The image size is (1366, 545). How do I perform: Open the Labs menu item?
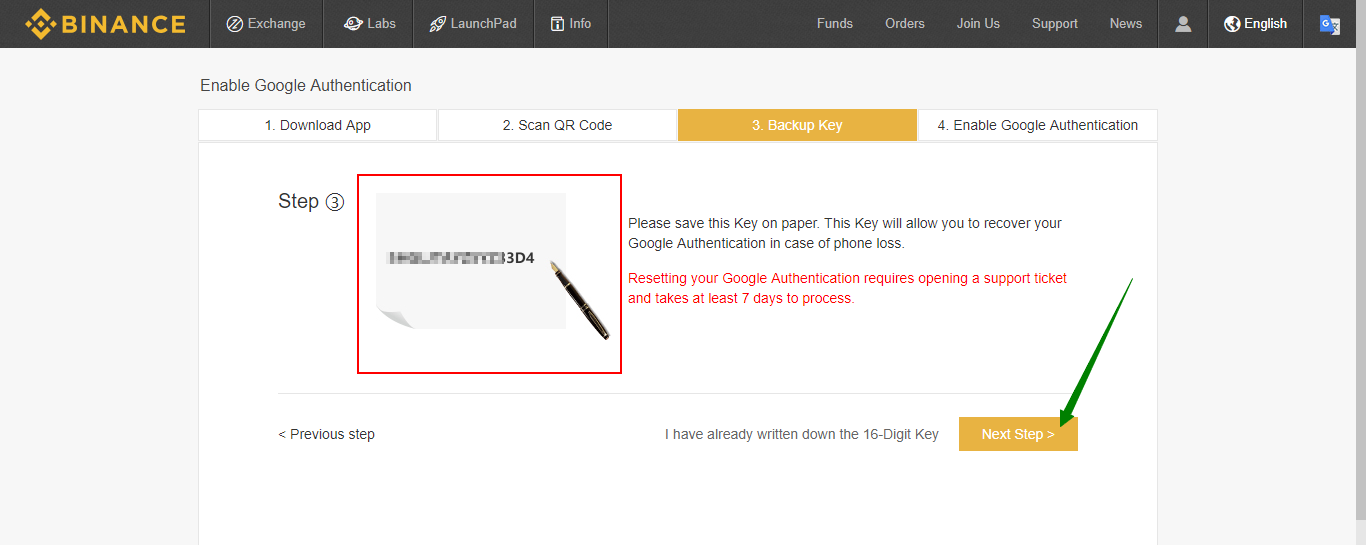coord(369,24)
